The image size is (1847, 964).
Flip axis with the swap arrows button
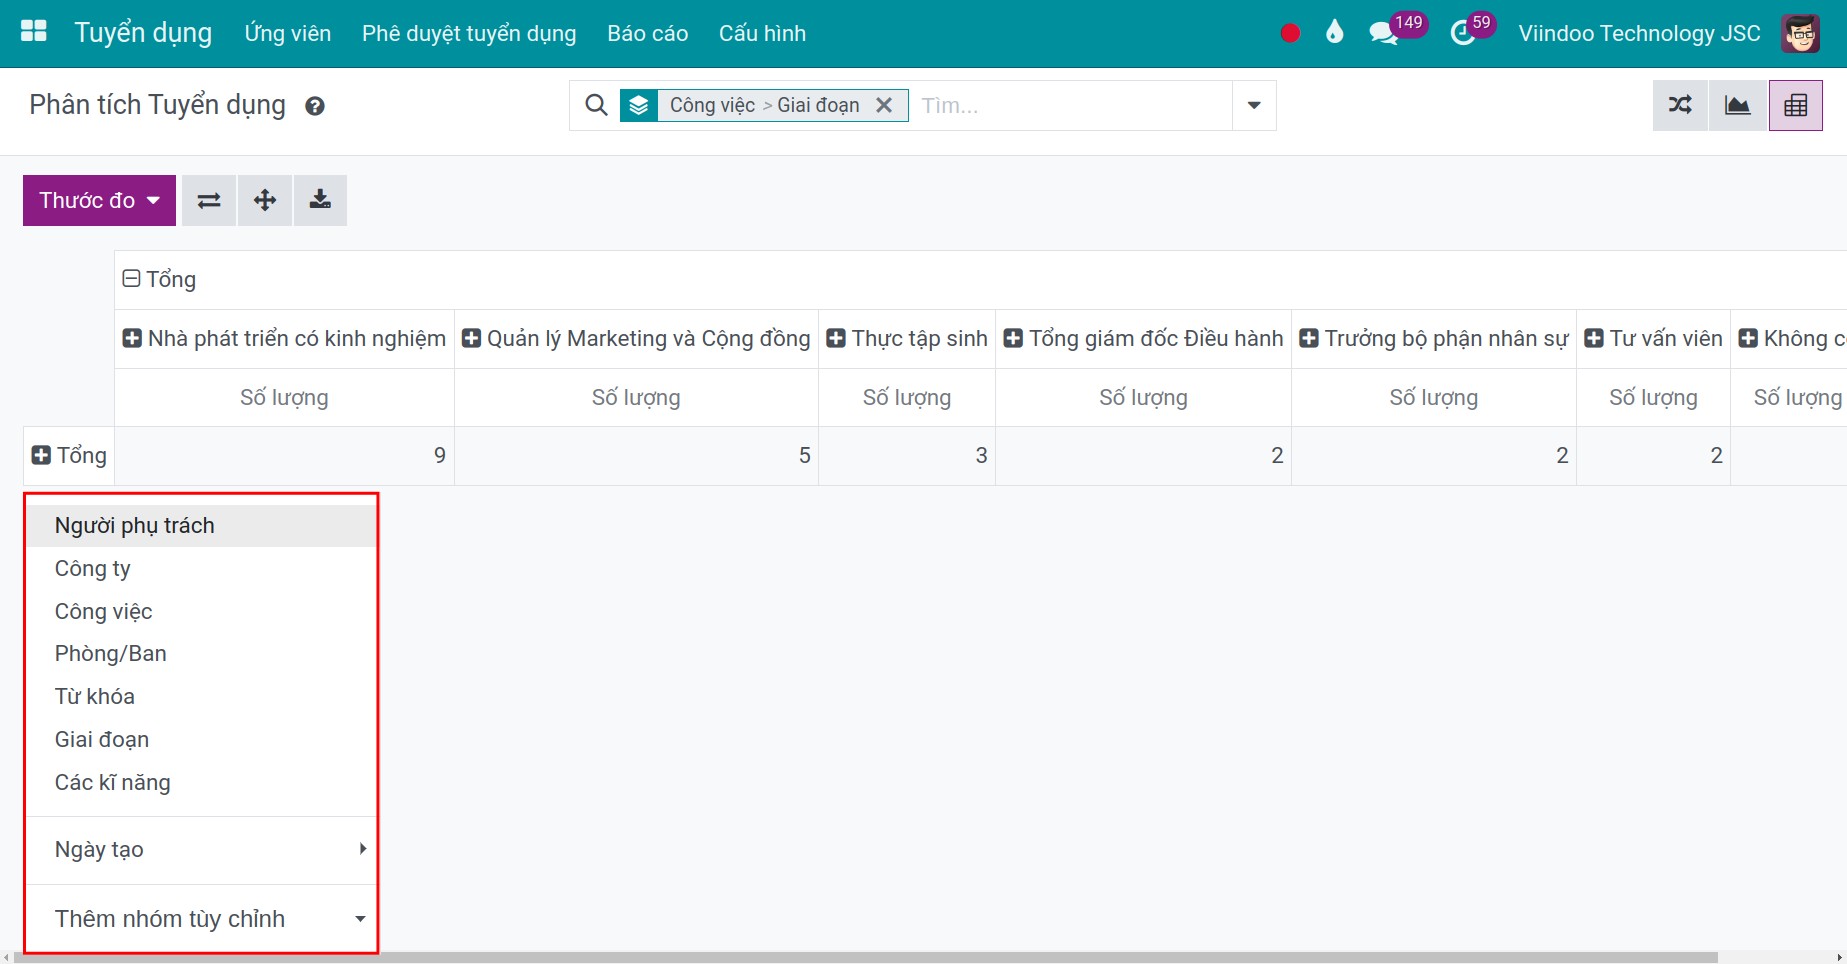(208, 200)
